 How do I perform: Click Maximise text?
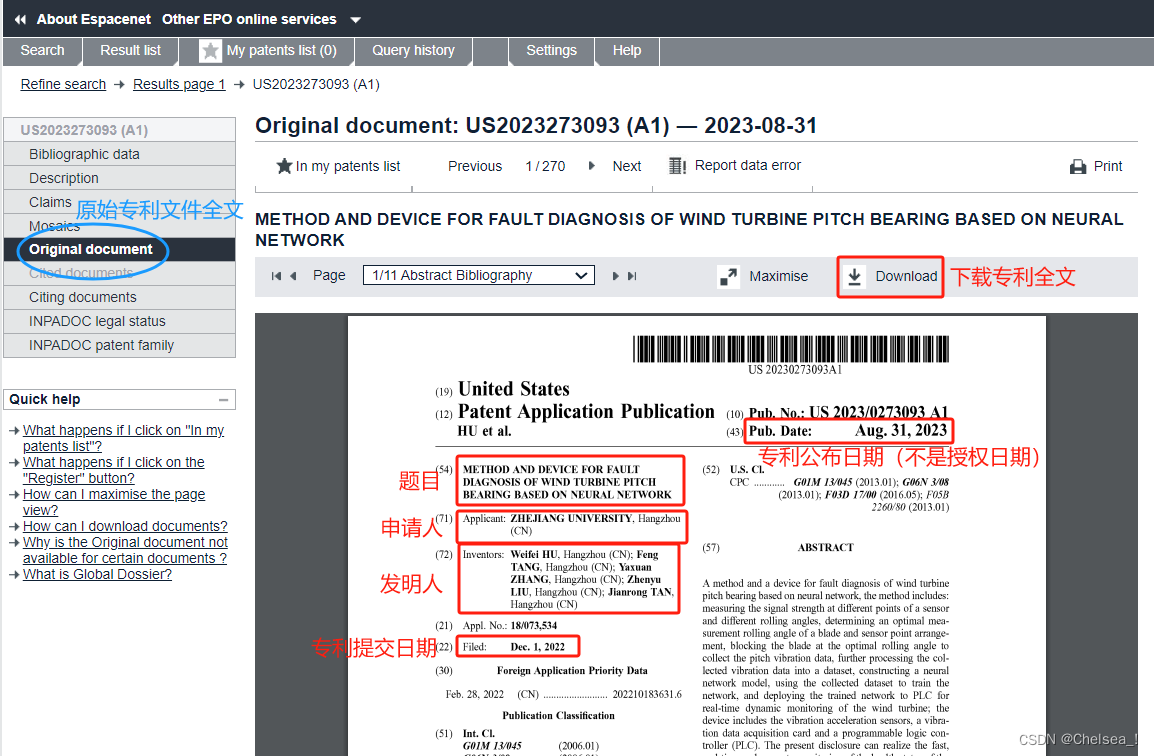779,276
